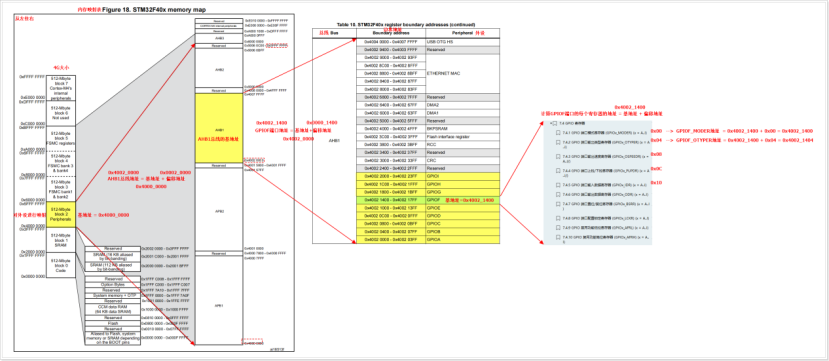The width and height of the screenshot is (829, 361).
Task: Click the AHB3 region in memory map
Action: [x=219, y=39]
